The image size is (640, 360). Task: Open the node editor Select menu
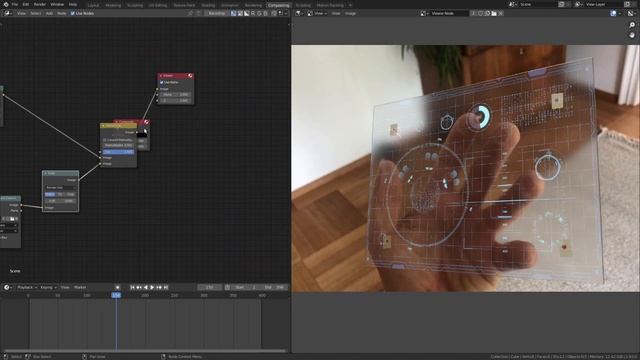pyautogui.click(x=36, y=13)
